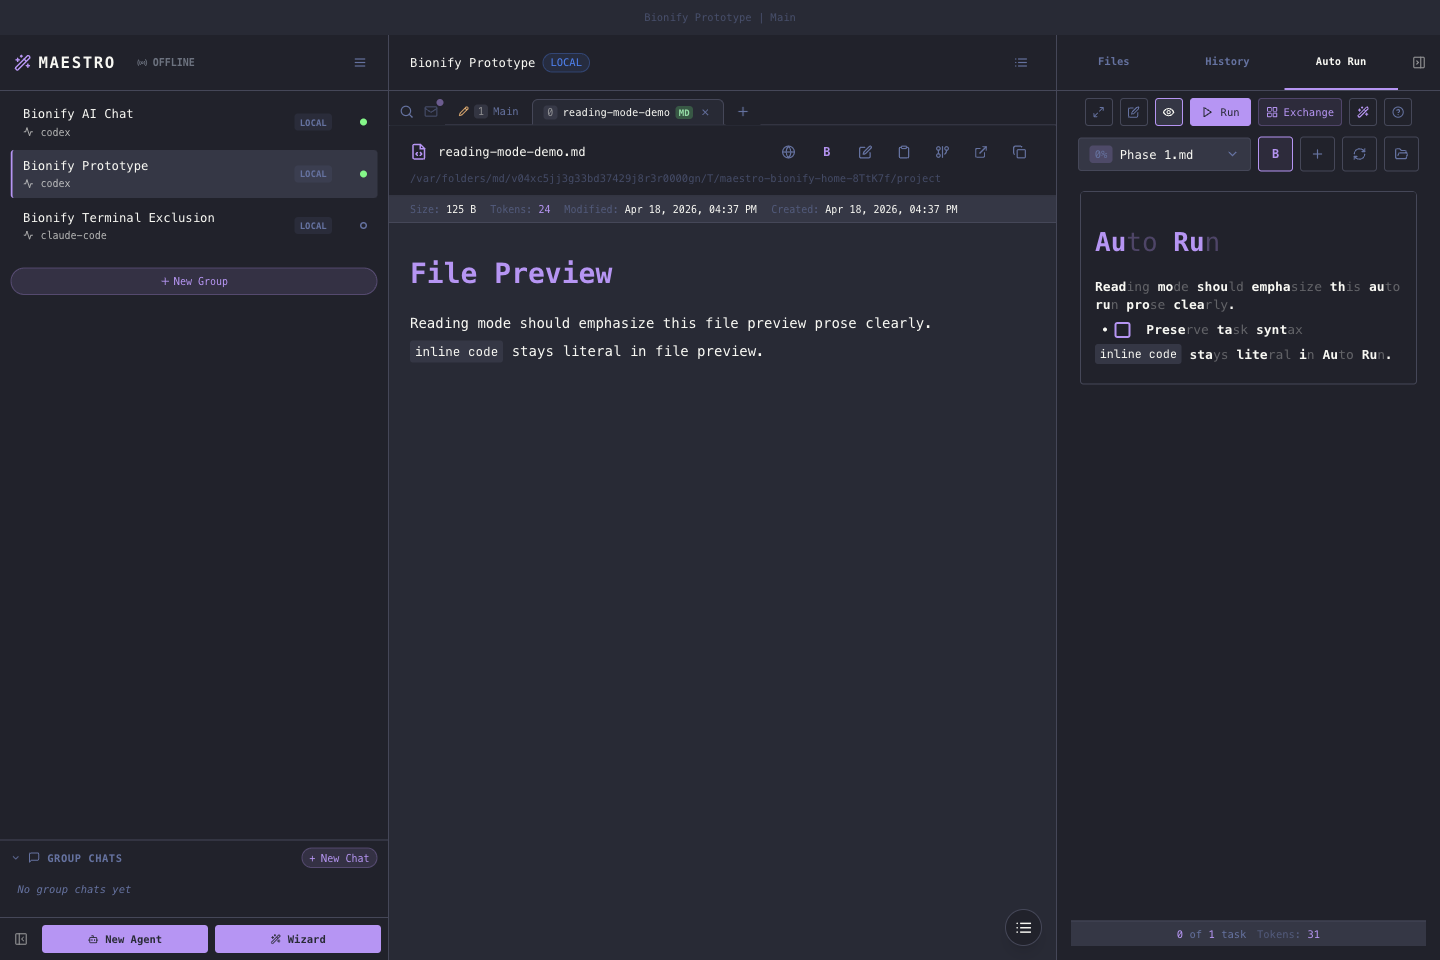
Task: Start the Auto Run with Run button
Action: pos(1220,112)
